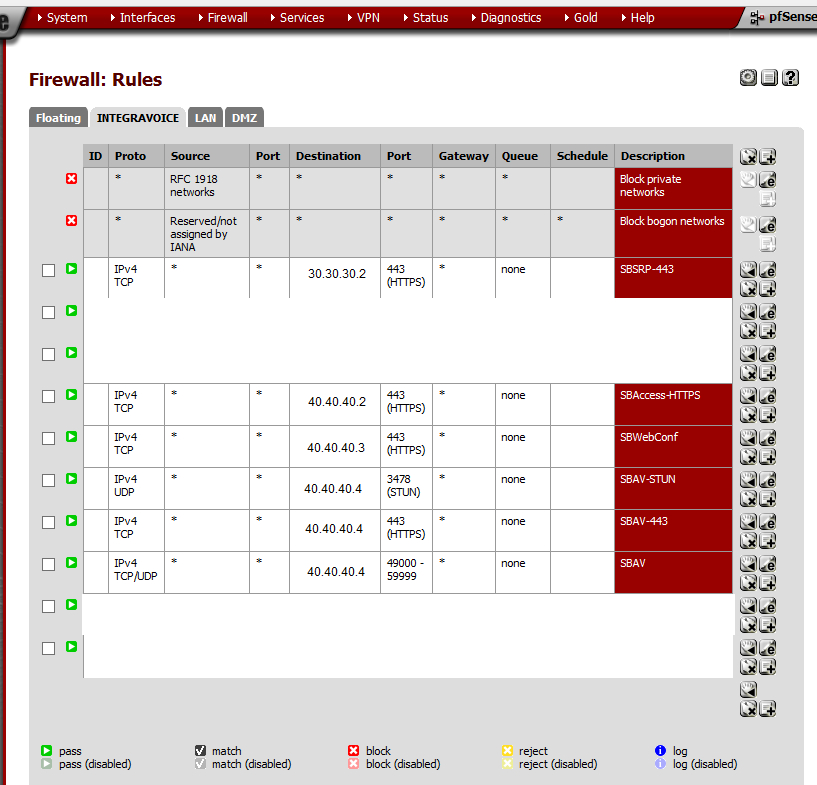817x785 pixels.
Task: Toggle the pass icon on SBAV-STUN rule
Action: [x=71, y=479]
